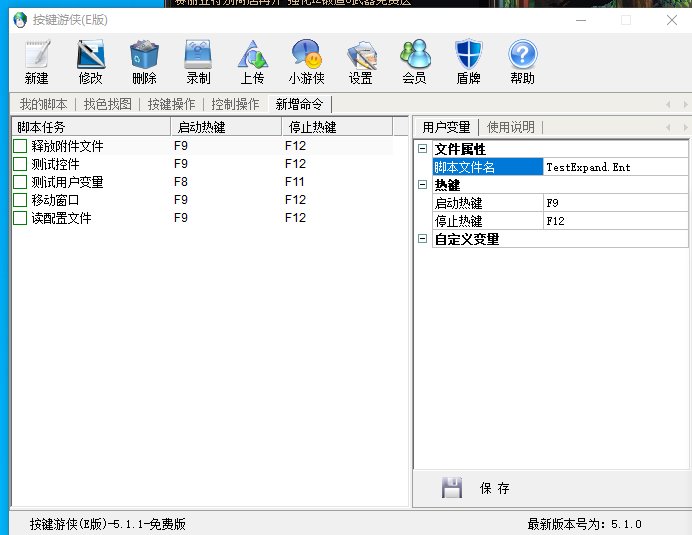Click the 启动热键 value field F9
The image size is (692, 535).
coord(615,203)
